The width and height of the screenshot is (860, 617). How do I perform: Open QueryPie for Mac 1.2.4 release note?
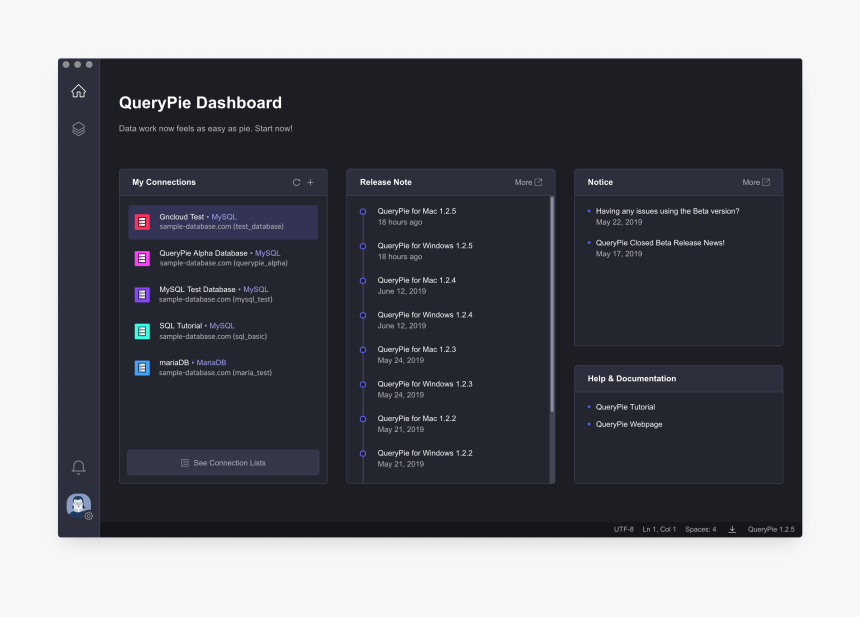click(416, 280)
